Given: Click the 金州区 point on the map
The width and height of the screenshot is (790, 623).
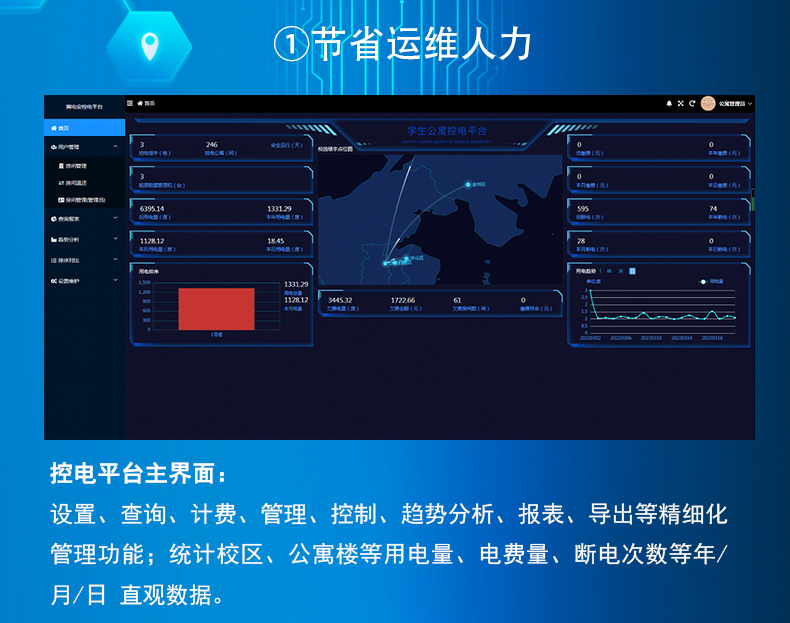Looking at the screenshot, I should pos(468,185).
